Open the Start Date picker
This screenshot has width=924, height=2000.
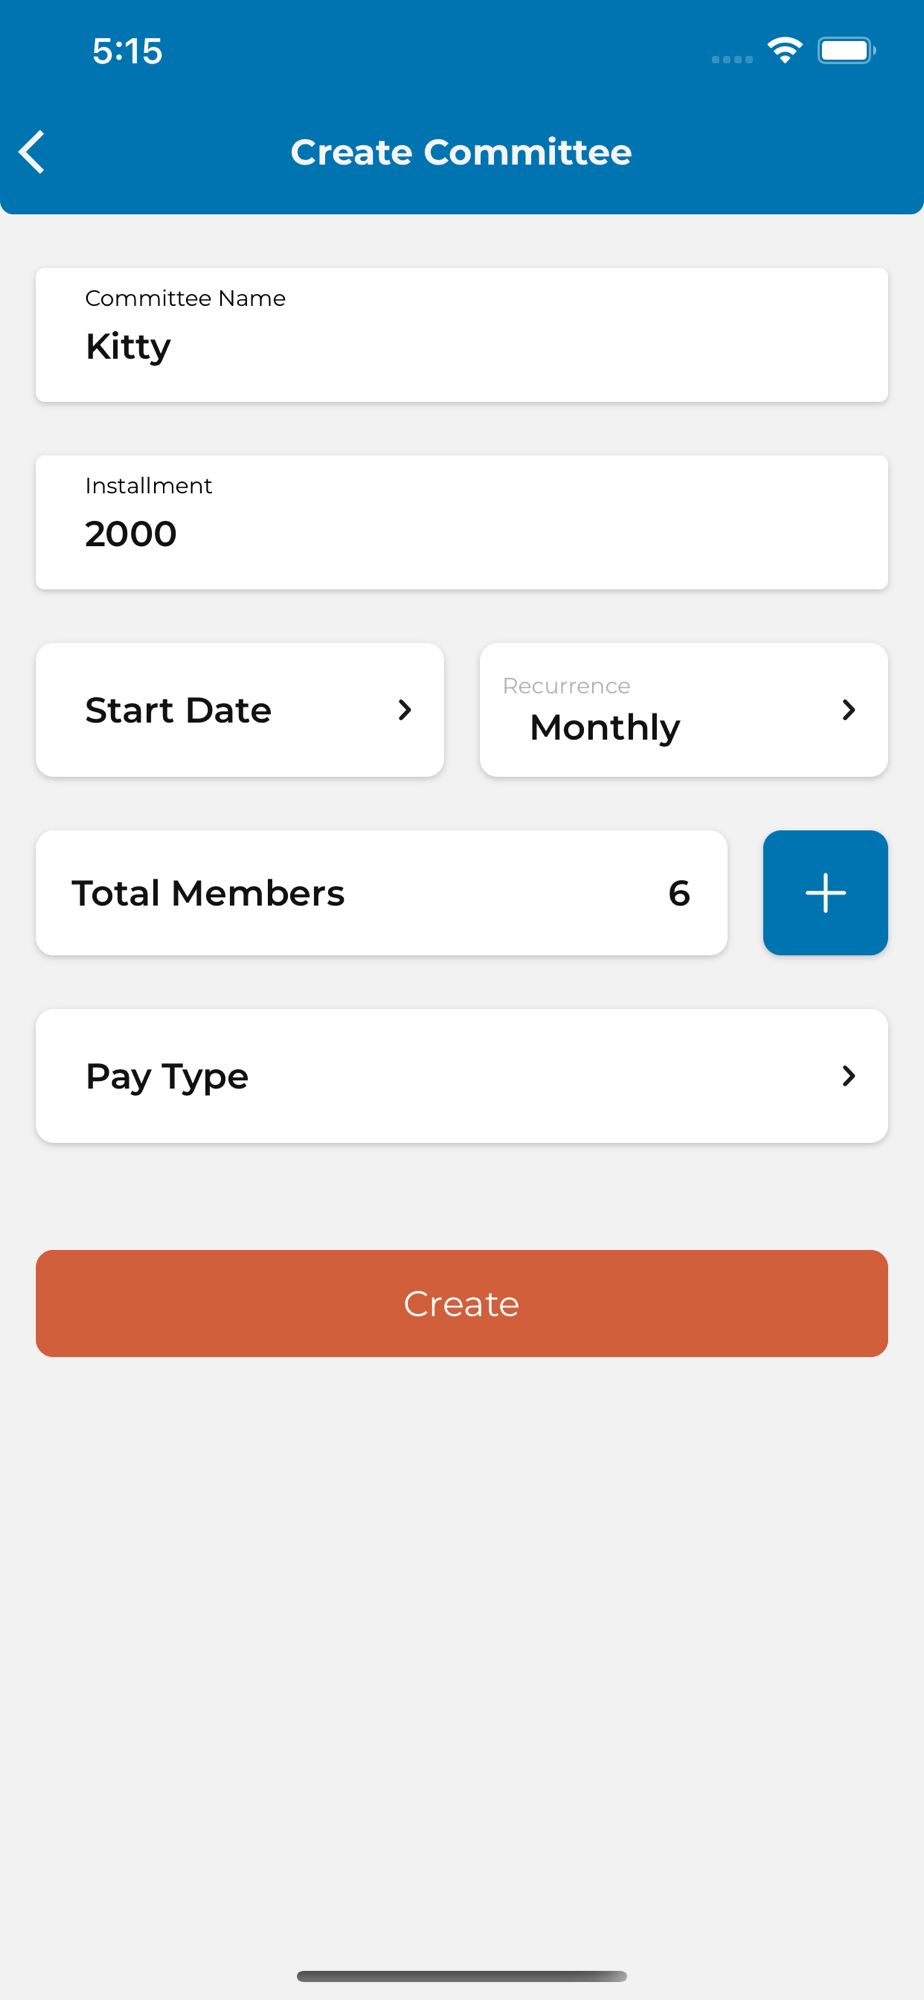(240, 710)
